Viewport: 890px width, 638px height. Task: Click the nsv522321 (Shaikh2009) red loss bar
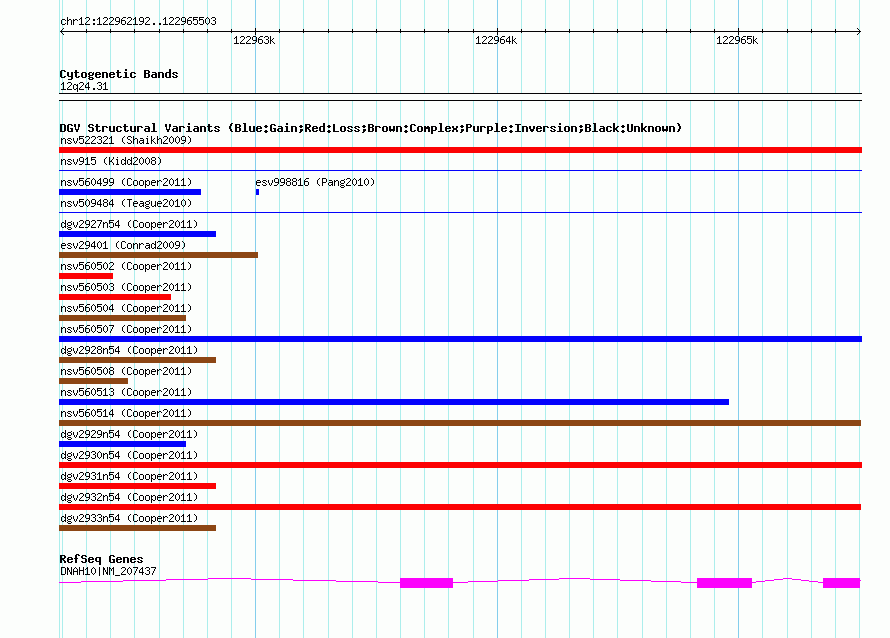pyautogui.click(x=460, y=150)
